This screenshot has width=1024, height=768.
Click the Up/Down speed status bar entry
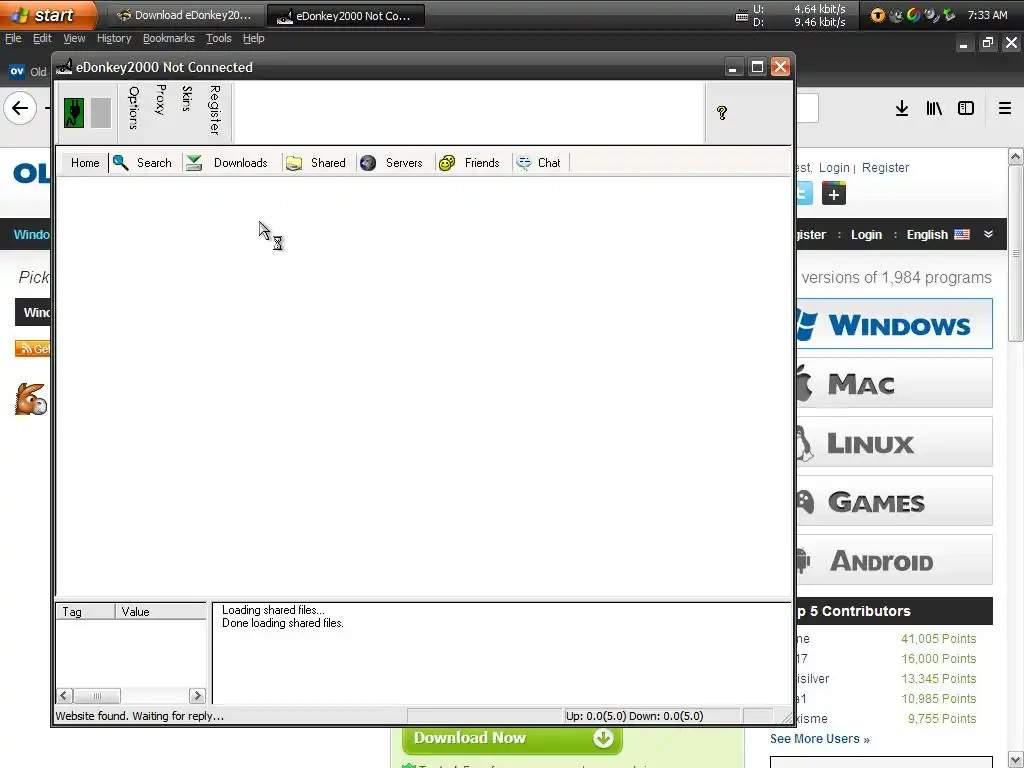pyautogui.click(x=634, y=716)
